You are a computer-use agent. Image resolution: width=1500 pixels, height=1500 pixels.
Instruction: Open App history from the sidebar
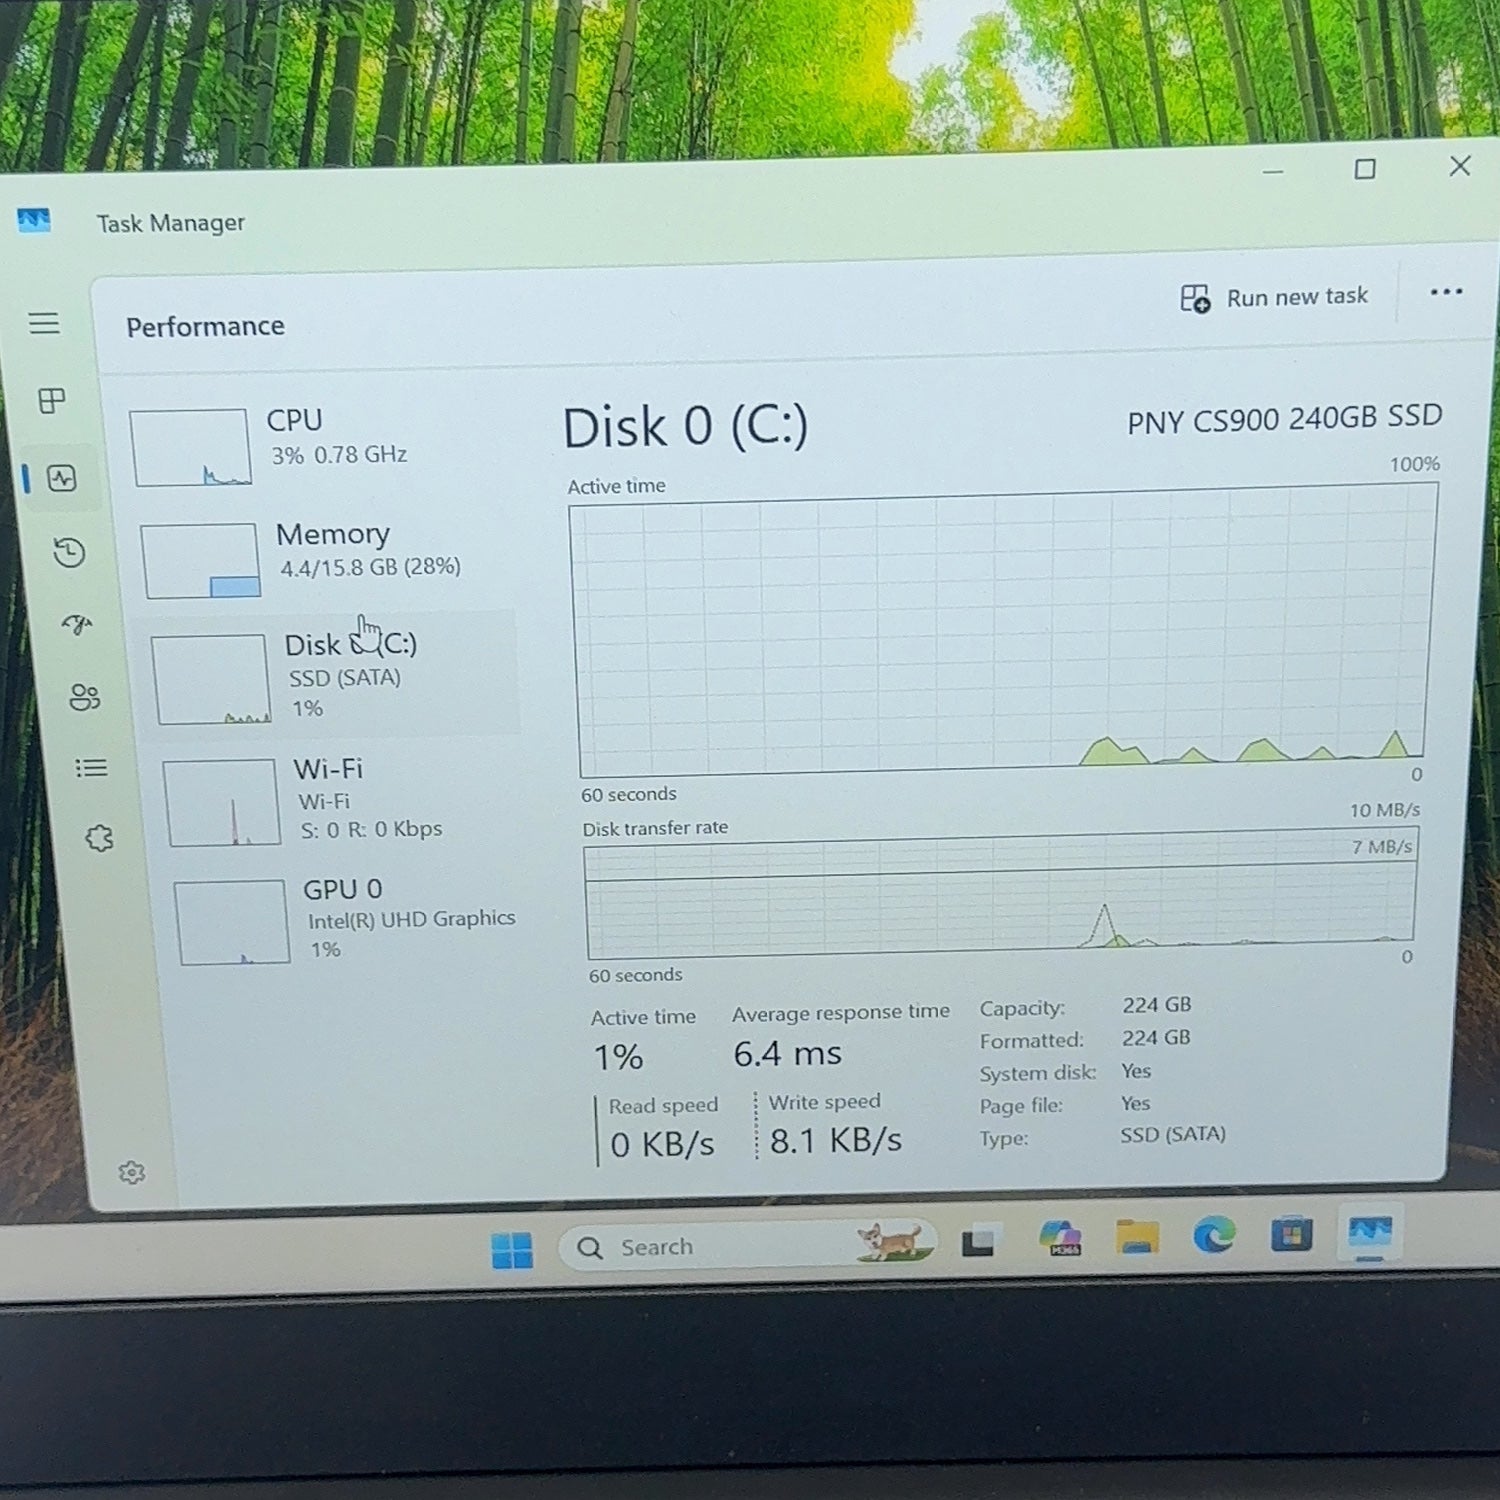click(69, 553)
